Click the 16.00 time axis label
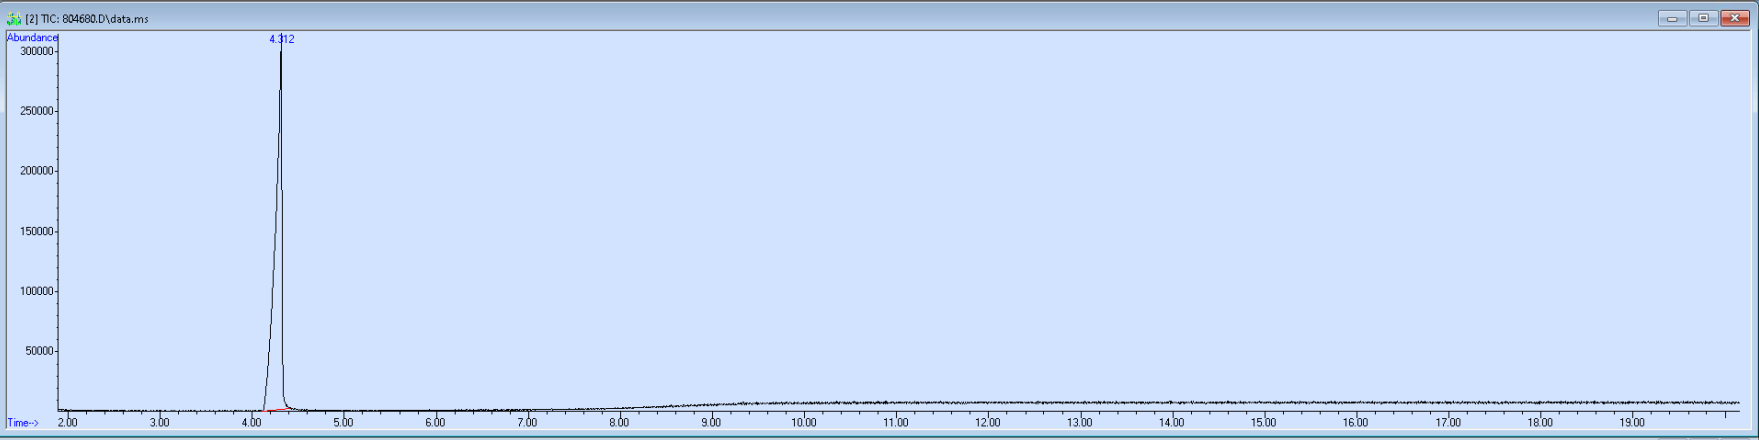 pos(1355,423)
